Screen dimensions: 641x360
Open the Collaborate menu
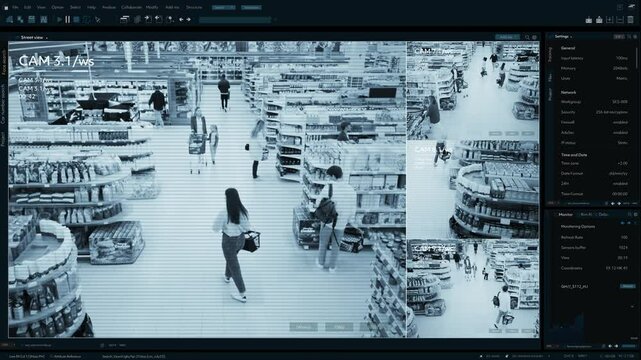click(x=131, y=7)
